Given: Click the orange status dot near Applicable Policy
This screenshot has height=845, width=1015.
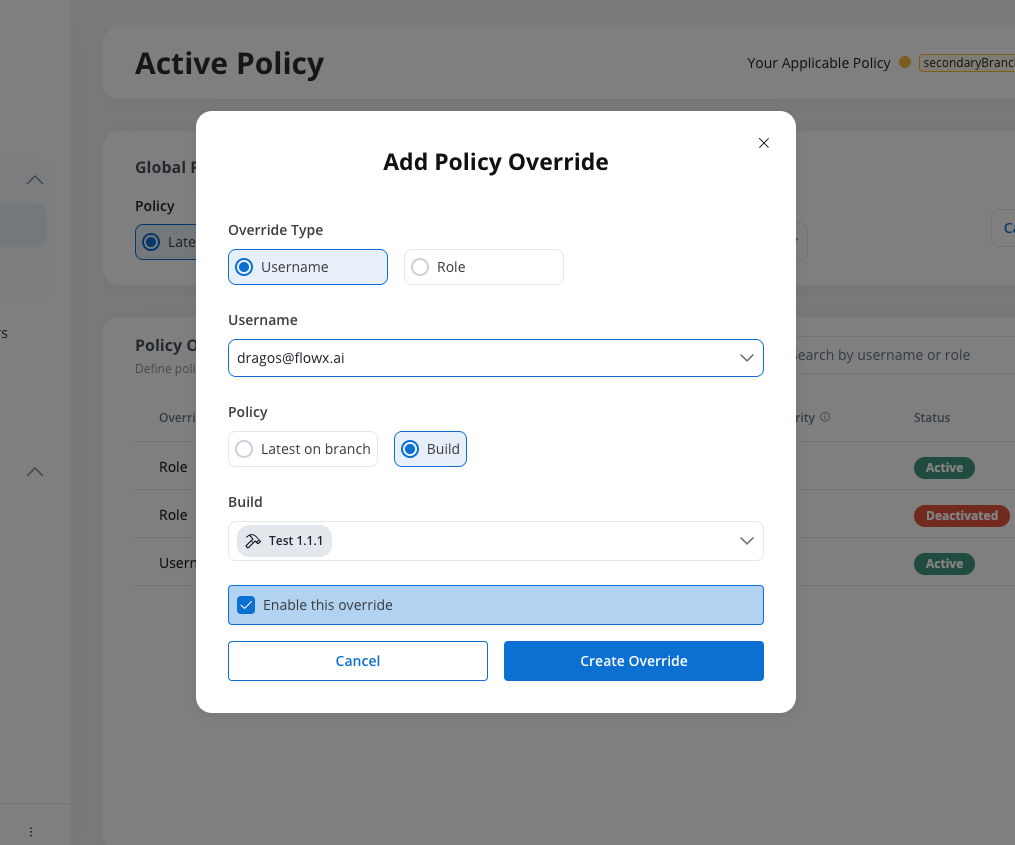Looking at the screenshot, I should coord(905,62).
